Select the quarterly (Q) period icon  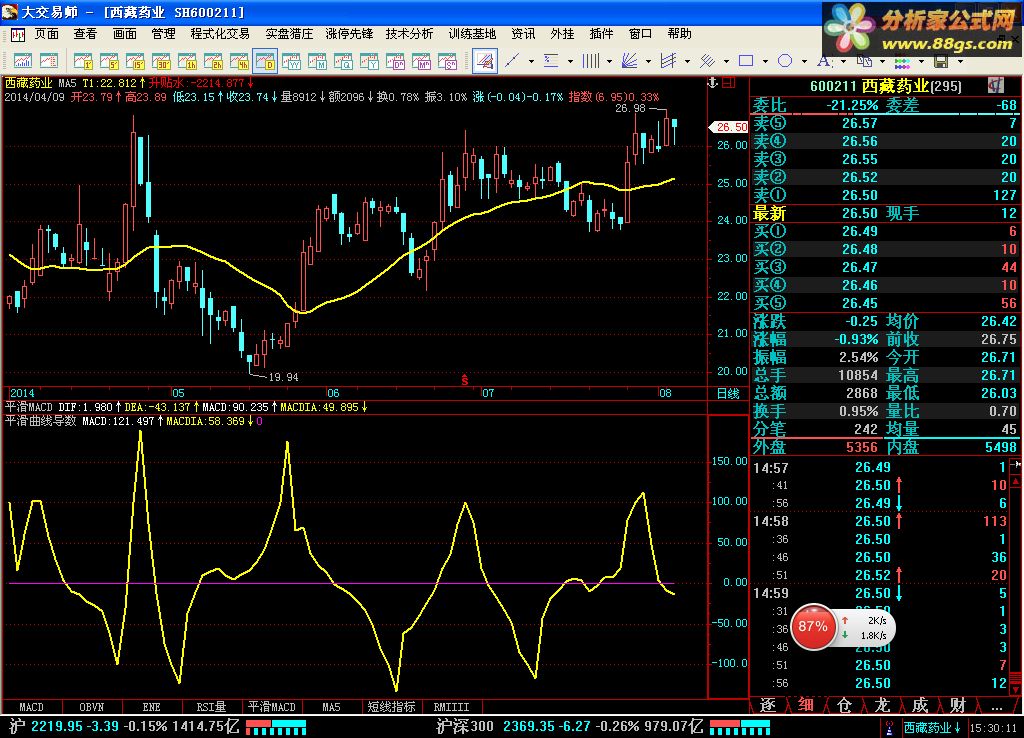click(344, 61)
